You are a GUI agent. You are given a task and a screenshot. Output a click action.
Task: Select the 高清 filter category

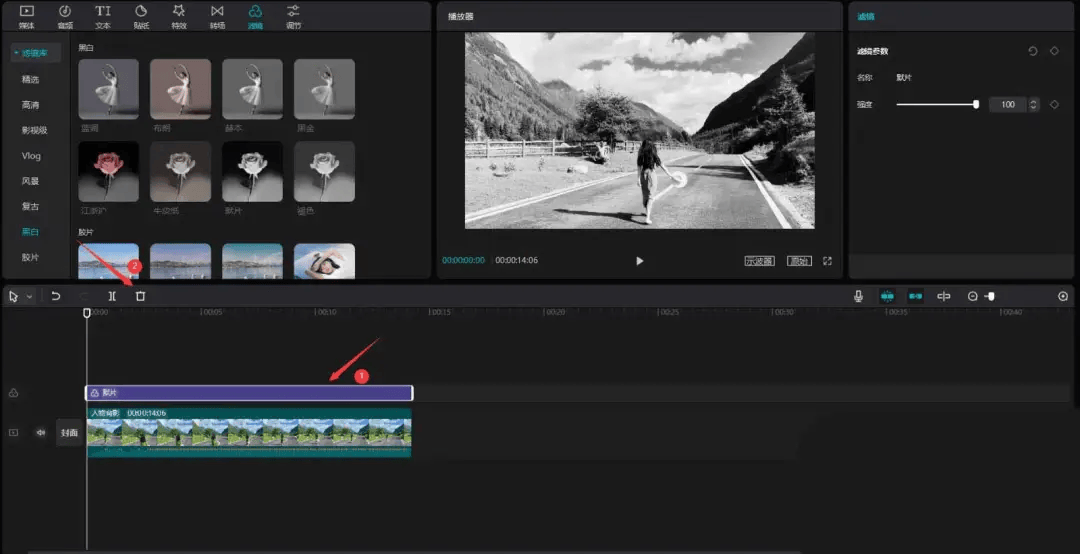click(x=30, y=105)
